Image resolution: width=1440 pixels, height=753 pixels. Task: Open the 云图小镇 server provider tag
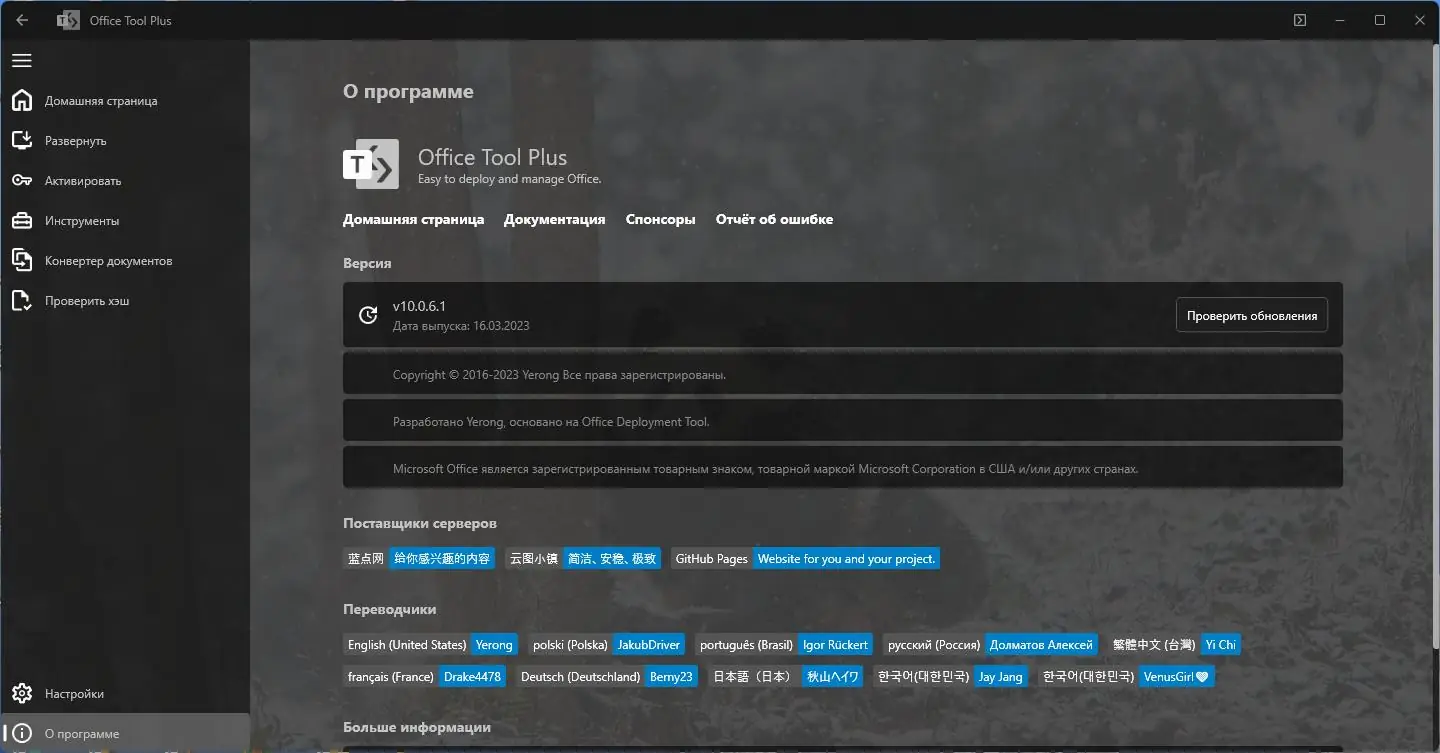[583, 558]
